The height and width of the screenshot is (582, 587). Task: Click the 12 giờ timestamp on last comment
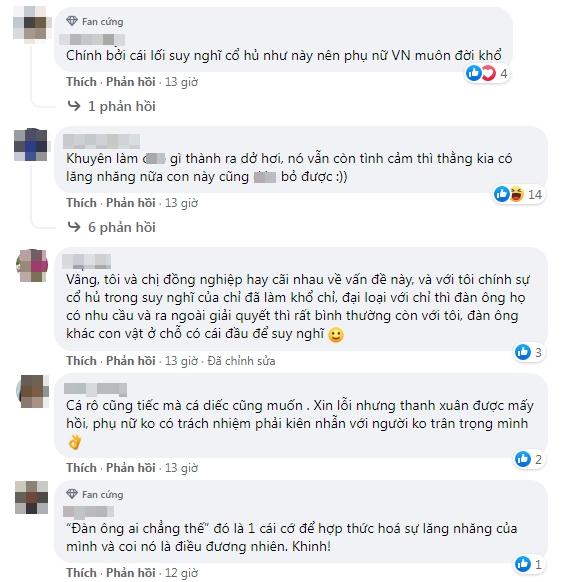coord(181,573)
